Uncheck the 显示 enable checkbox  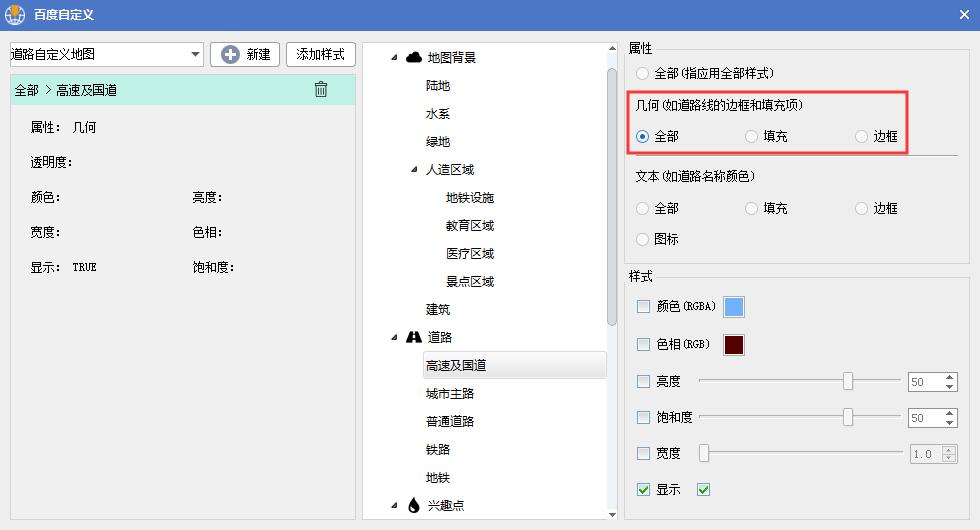(643, 489)
